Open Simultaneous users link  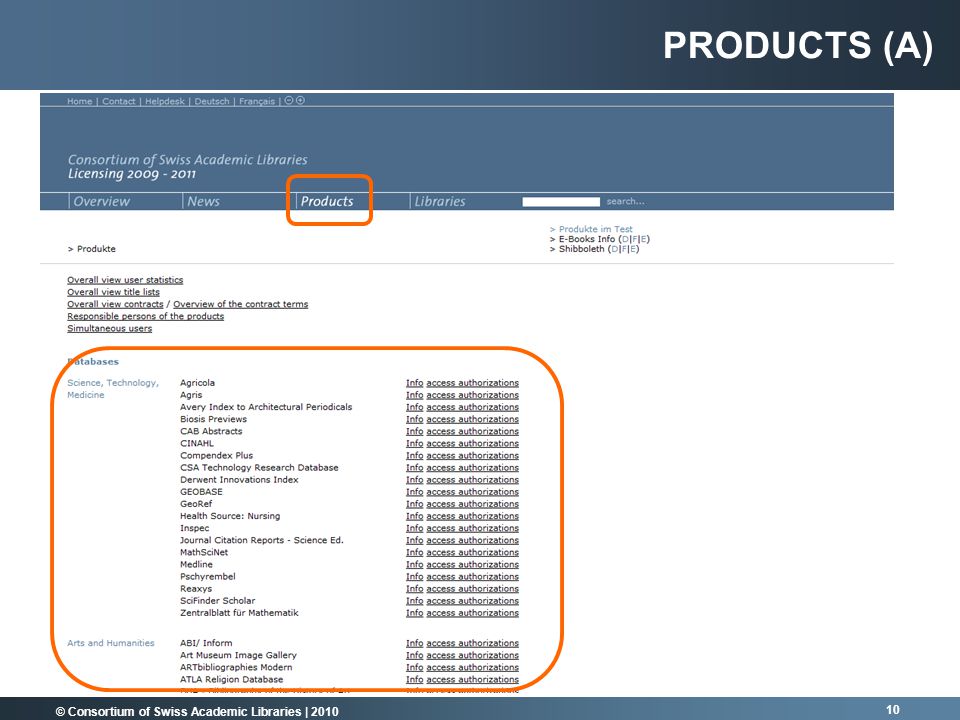(x=110, y=329)
